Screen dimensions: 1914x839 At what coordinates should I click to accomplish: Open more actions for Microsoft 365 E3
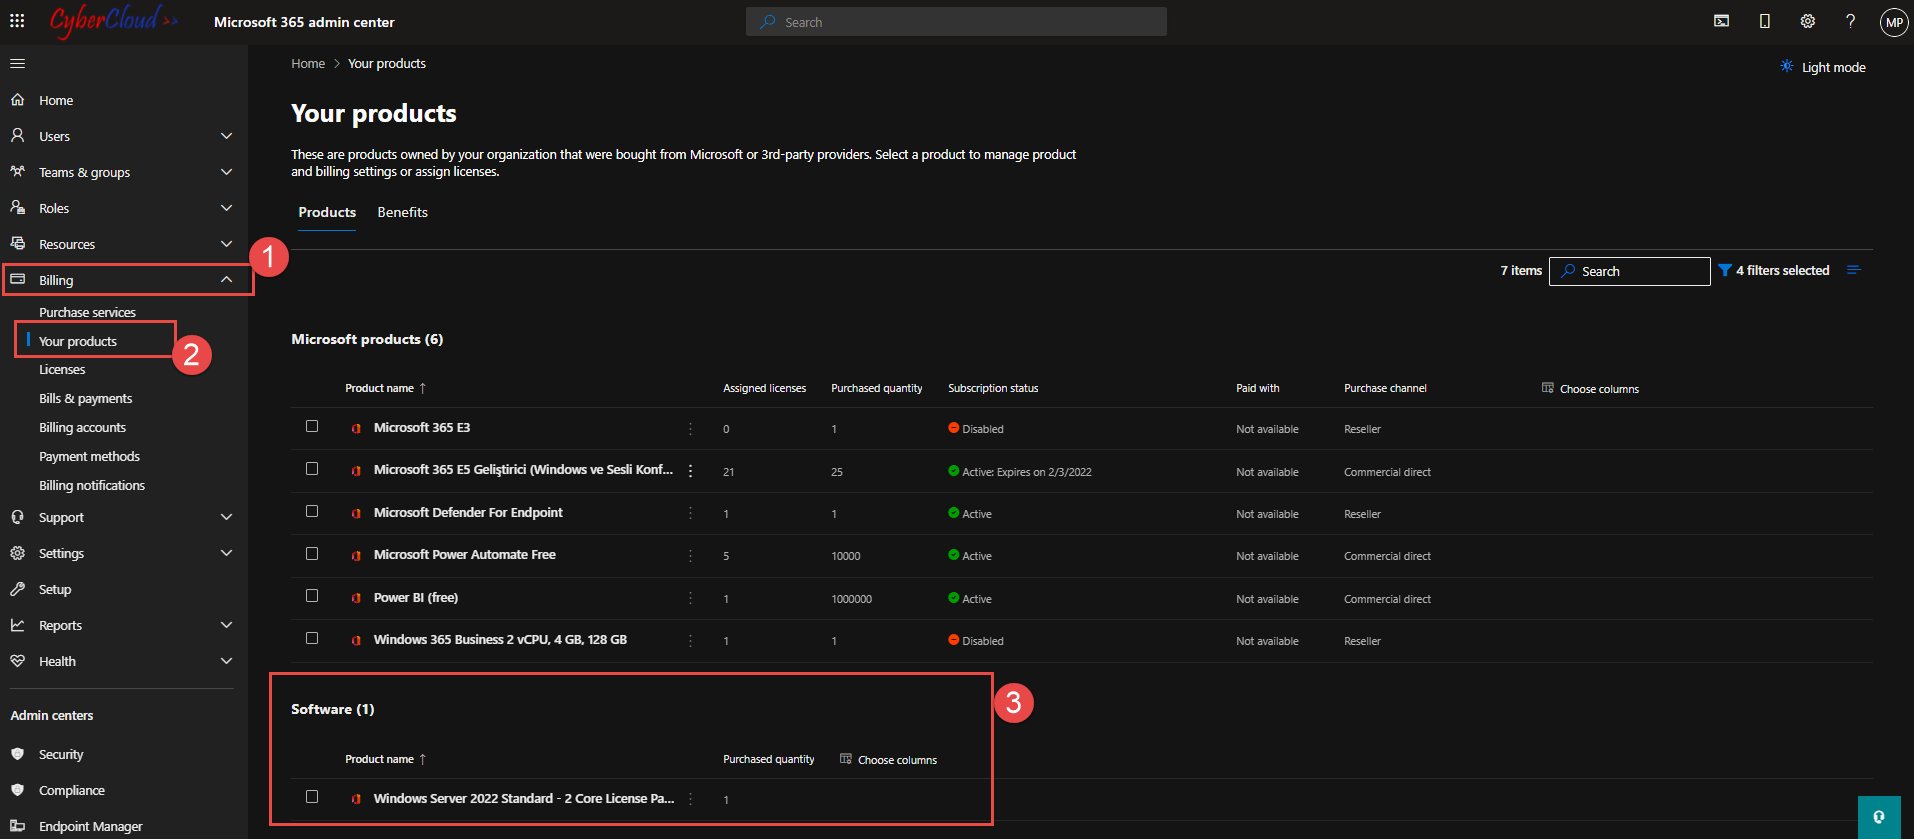pos(690,429)
